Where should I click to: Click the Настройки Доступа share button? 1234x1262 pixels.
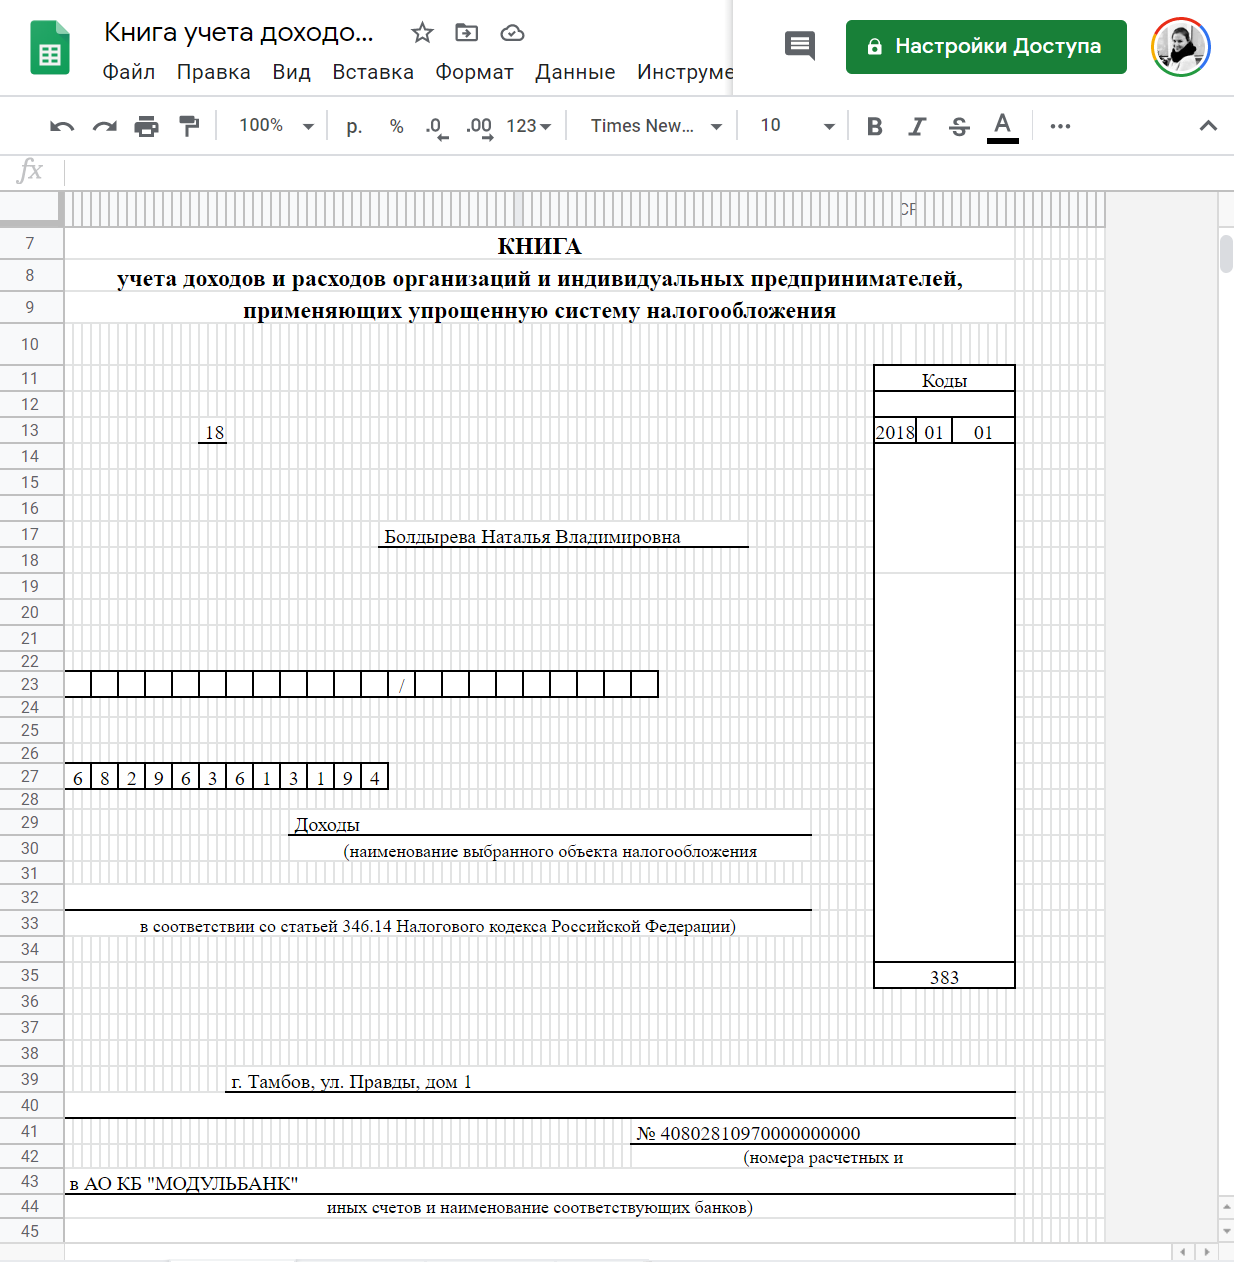click(x=986, y=47)
